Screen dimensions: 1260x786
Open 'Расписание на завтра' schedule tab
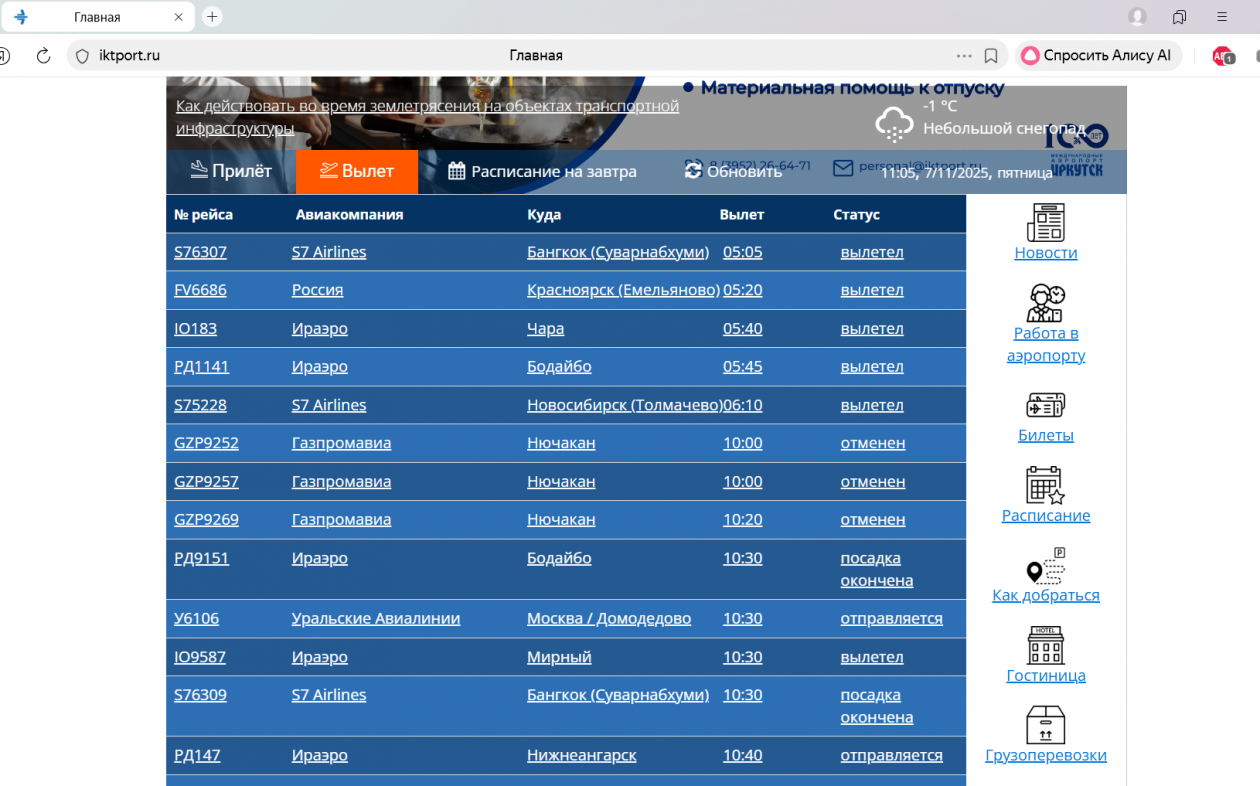(542, 171)
